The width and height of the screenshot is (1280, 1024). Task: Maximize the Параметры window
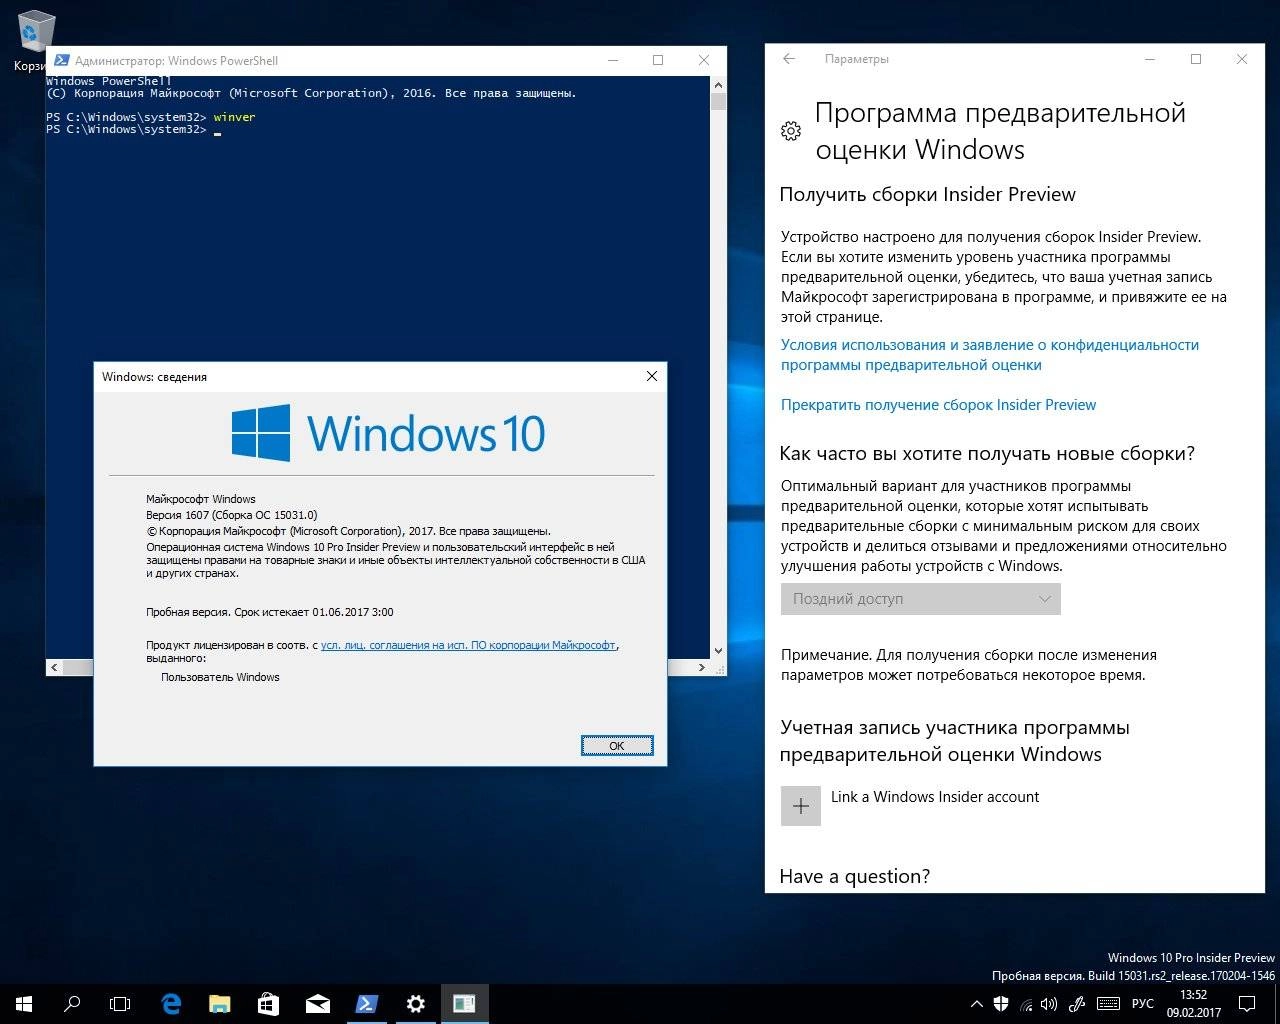tap(1195, 59)
